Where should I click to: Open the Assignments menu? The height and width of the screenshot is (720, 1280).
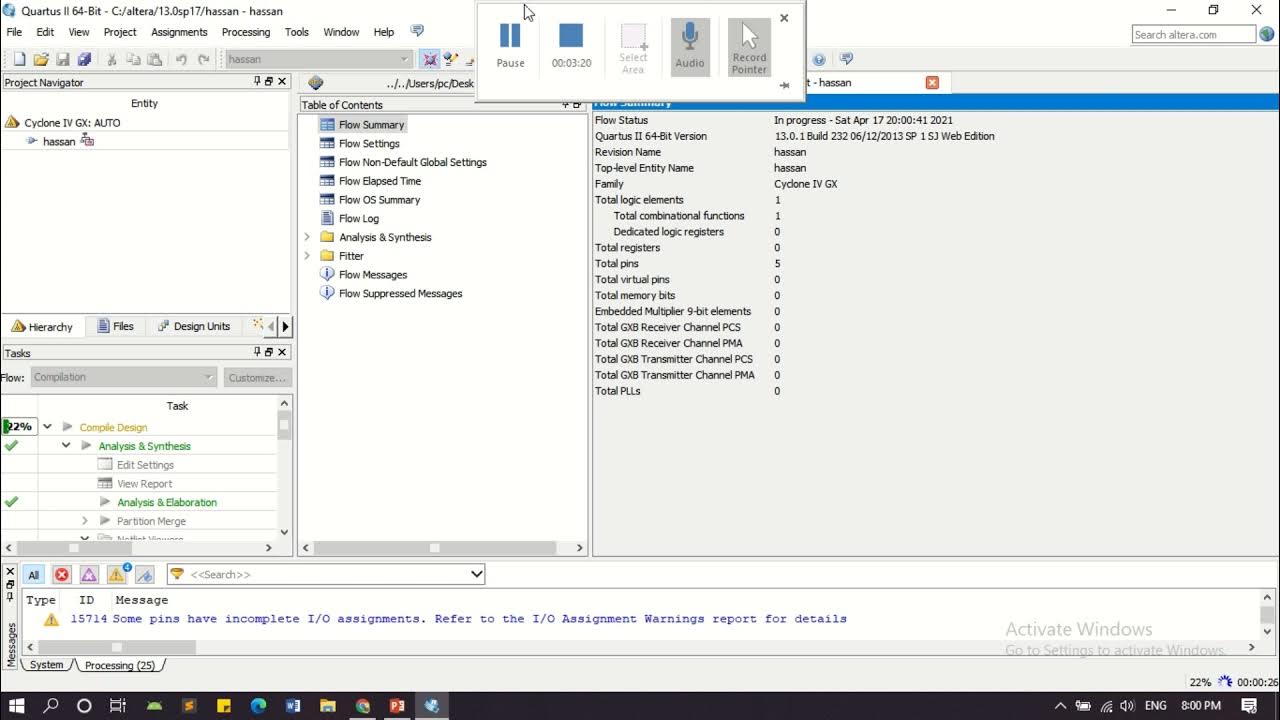179,32
